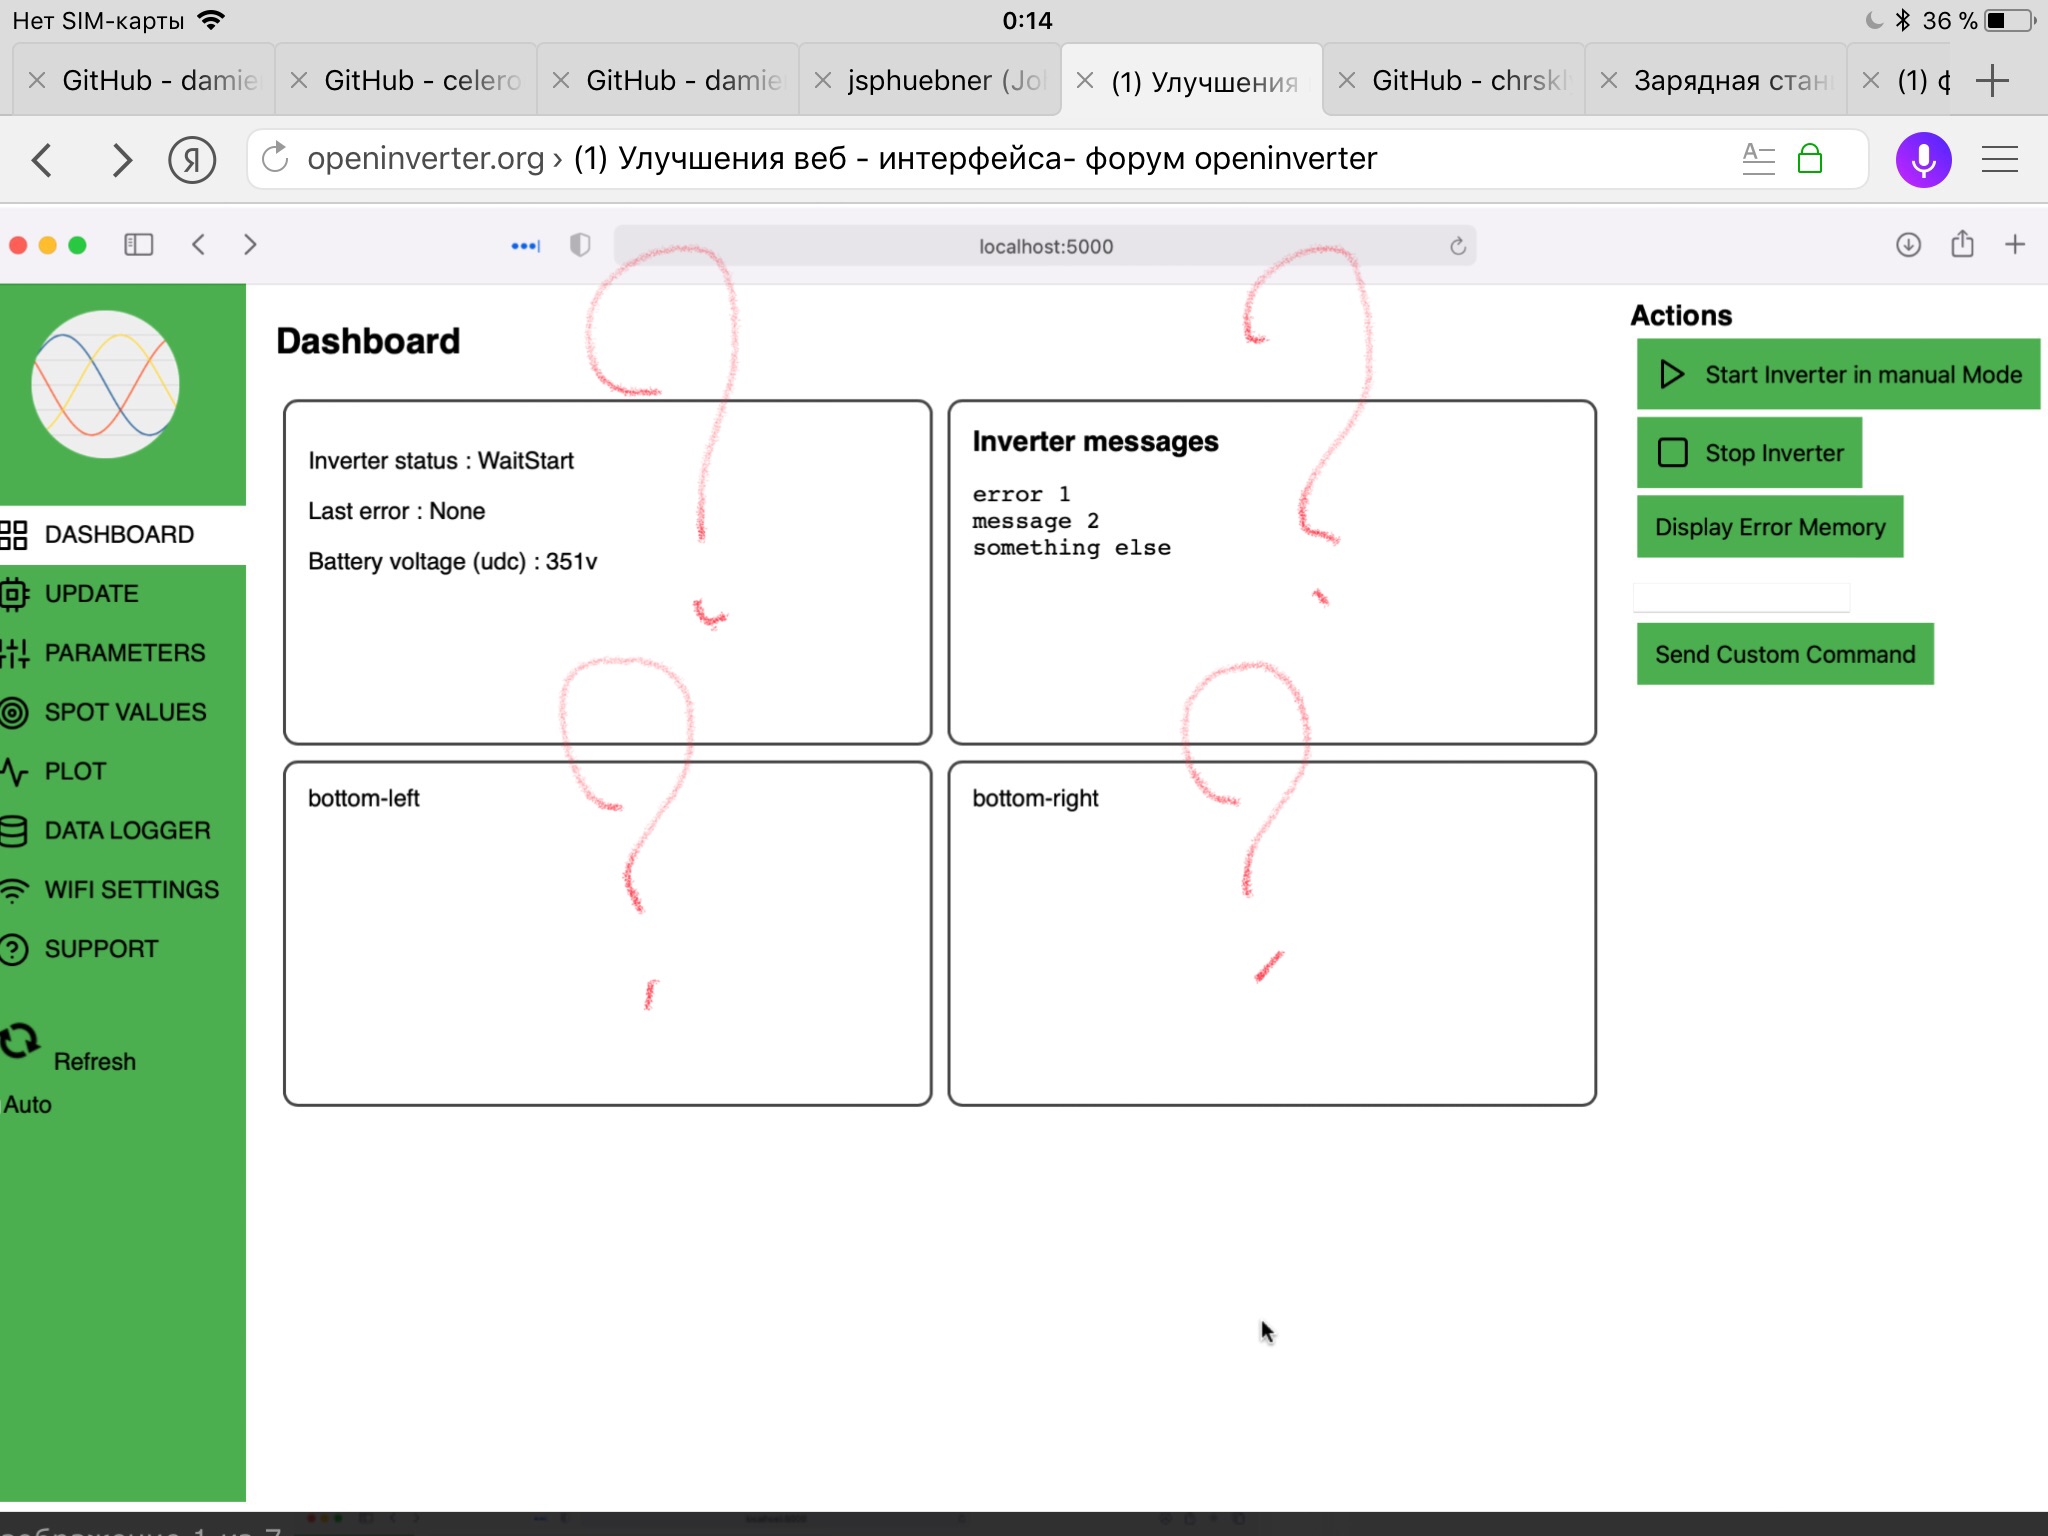Reload the page with circular arrow

coord(275,159)
